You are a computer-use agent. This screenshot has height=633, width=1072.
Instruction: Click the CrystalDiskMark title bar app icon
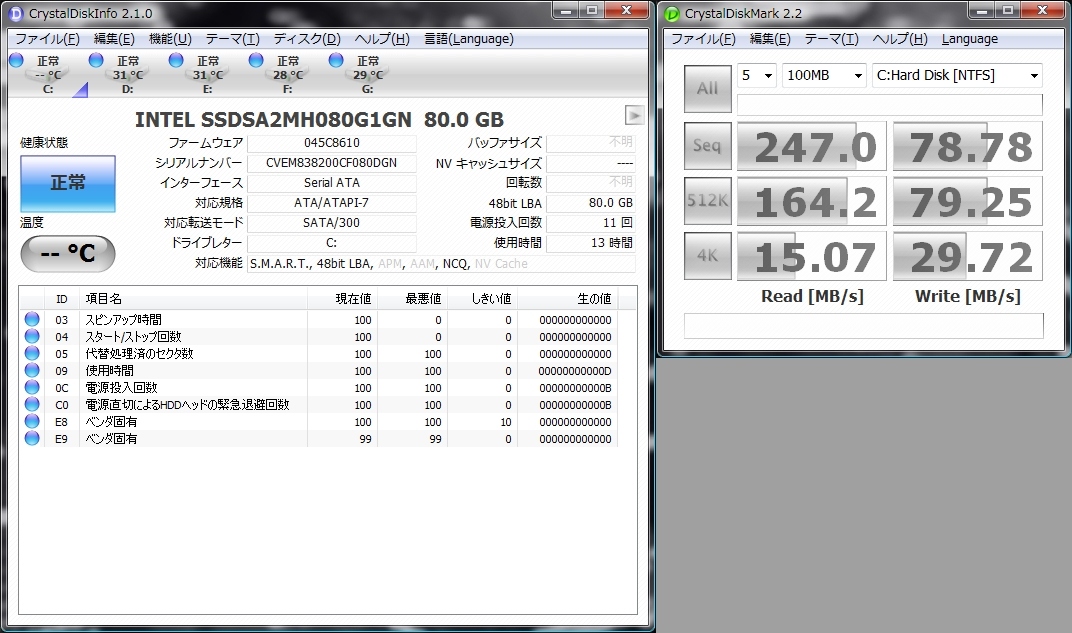(x=672, y=13)
